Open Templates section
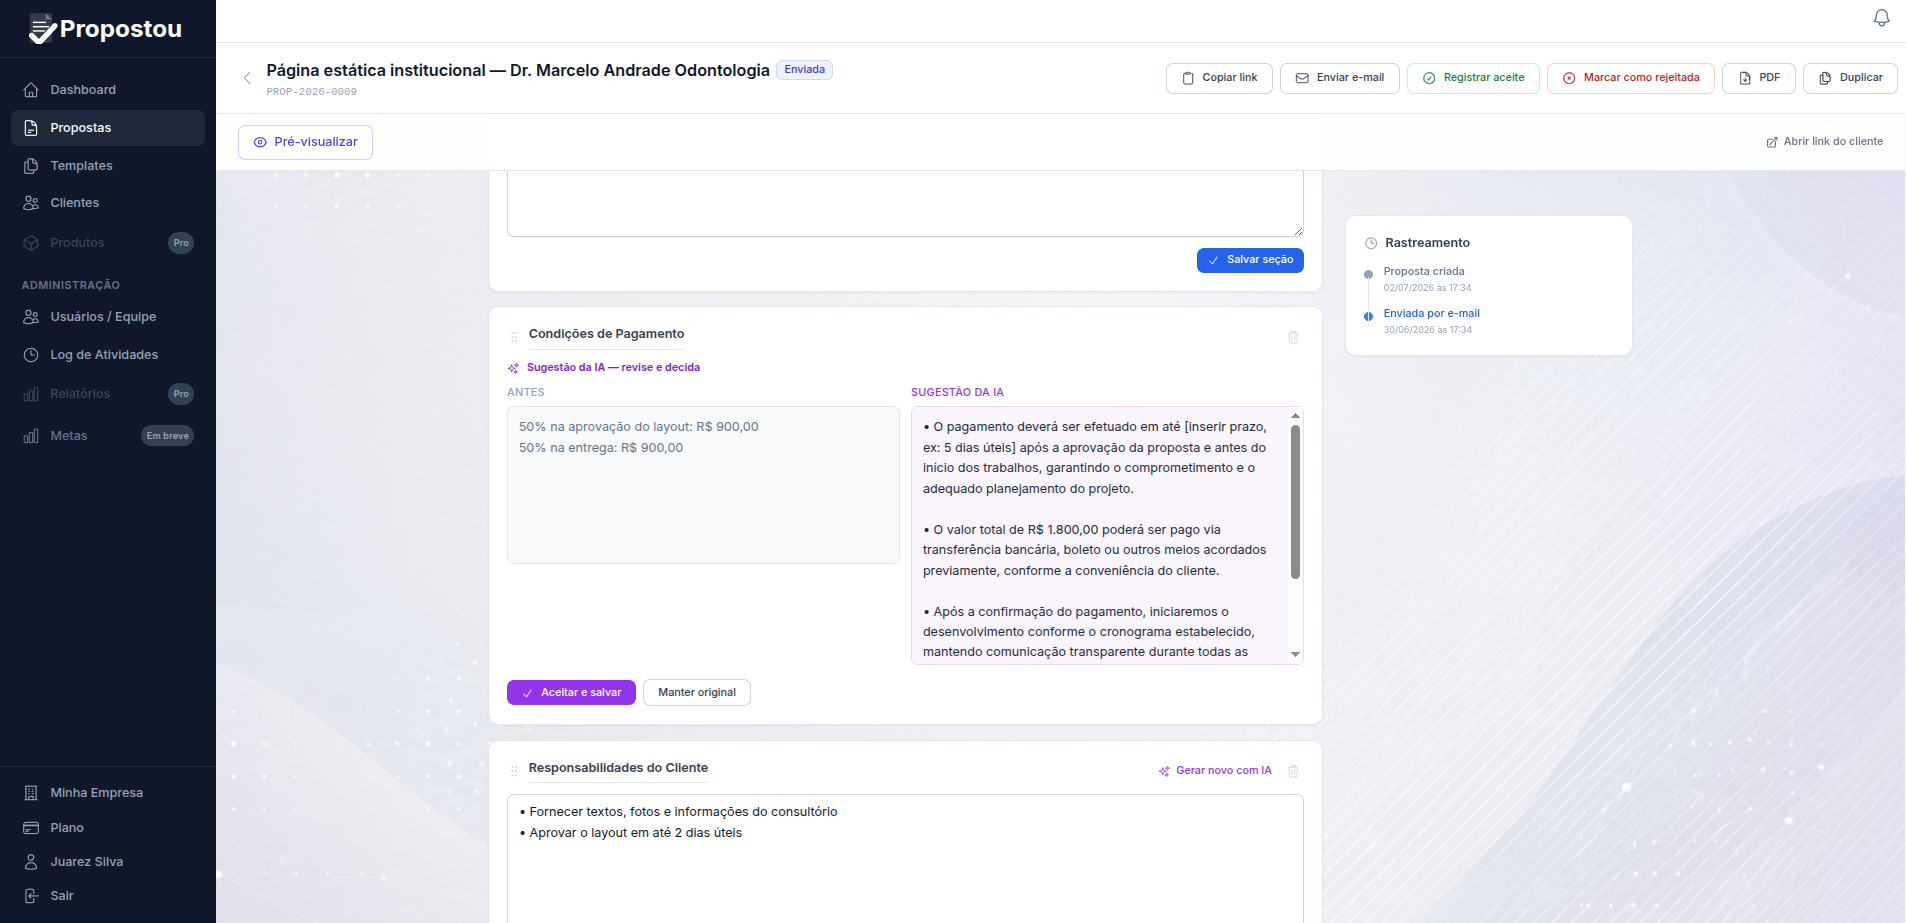This screenshot has height=923, width=1906. (108, 166)
